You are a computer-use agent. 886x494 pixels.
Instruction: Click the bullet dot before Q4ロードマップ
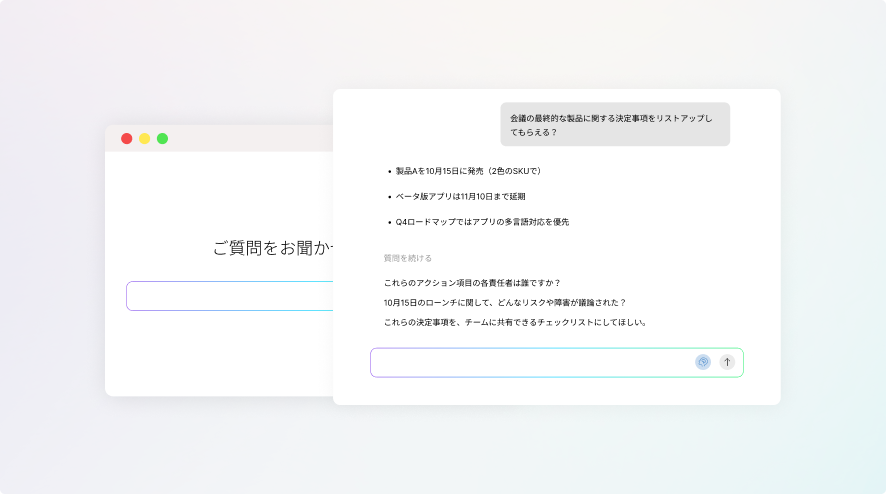point(389,222)
